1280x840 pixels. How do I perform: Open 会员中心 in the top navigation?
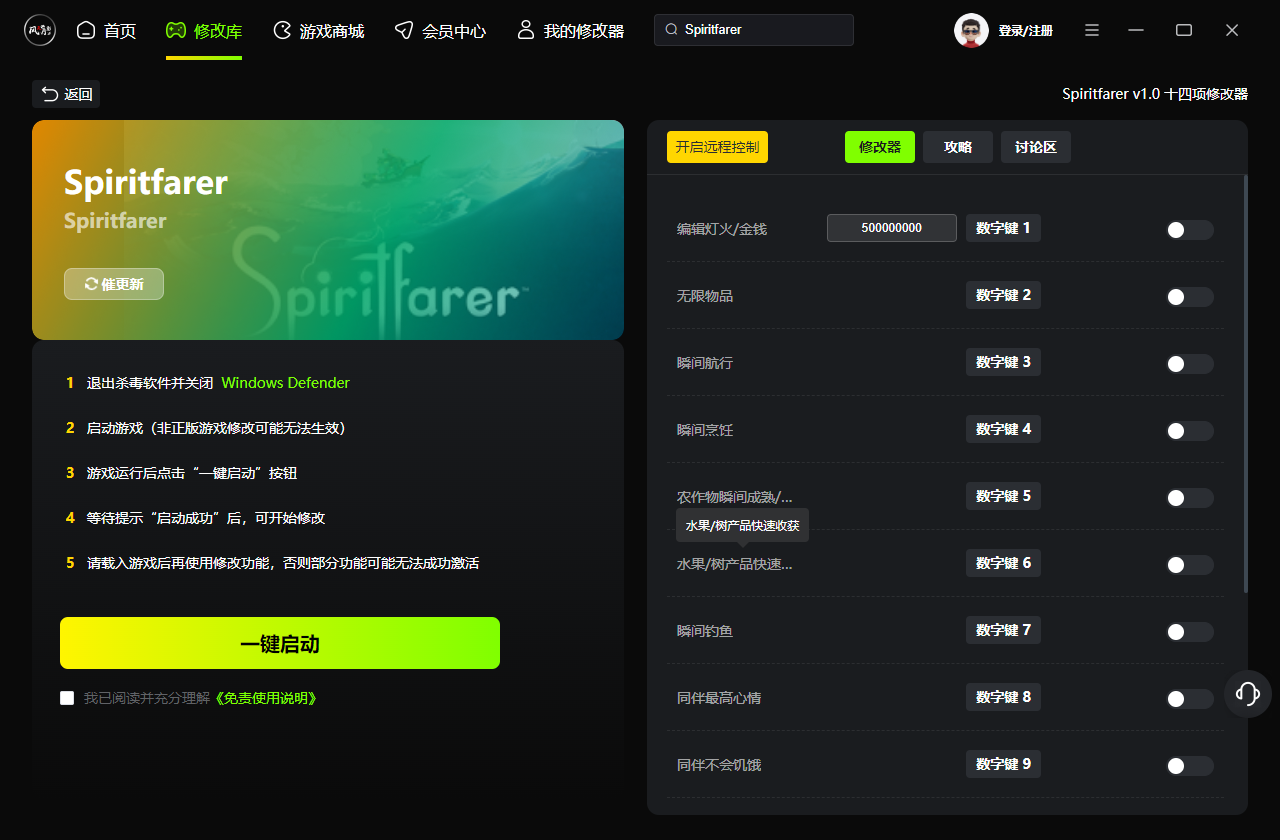coord(440,31)
